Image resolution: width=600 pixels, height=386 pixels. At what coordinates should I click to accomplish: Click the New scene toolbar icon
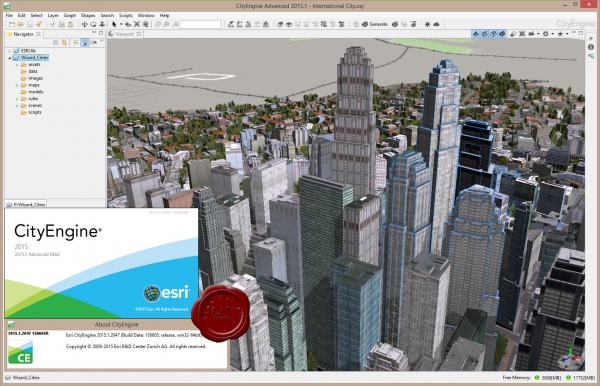11,24
